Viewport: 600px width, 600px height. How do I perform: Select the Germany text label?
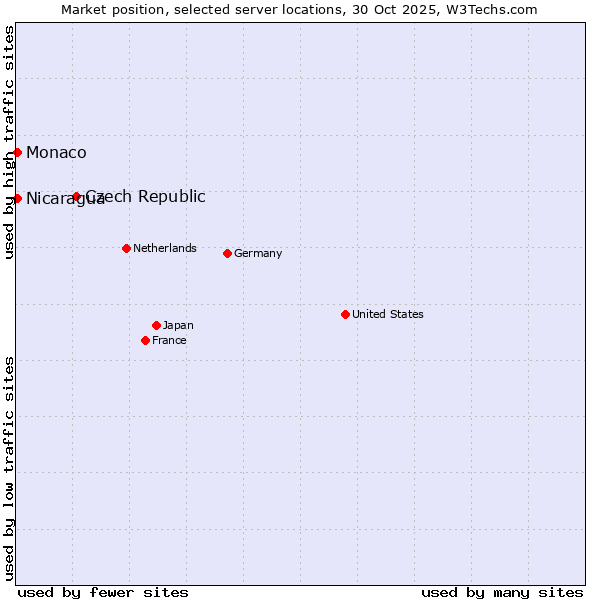coord(258,253)
